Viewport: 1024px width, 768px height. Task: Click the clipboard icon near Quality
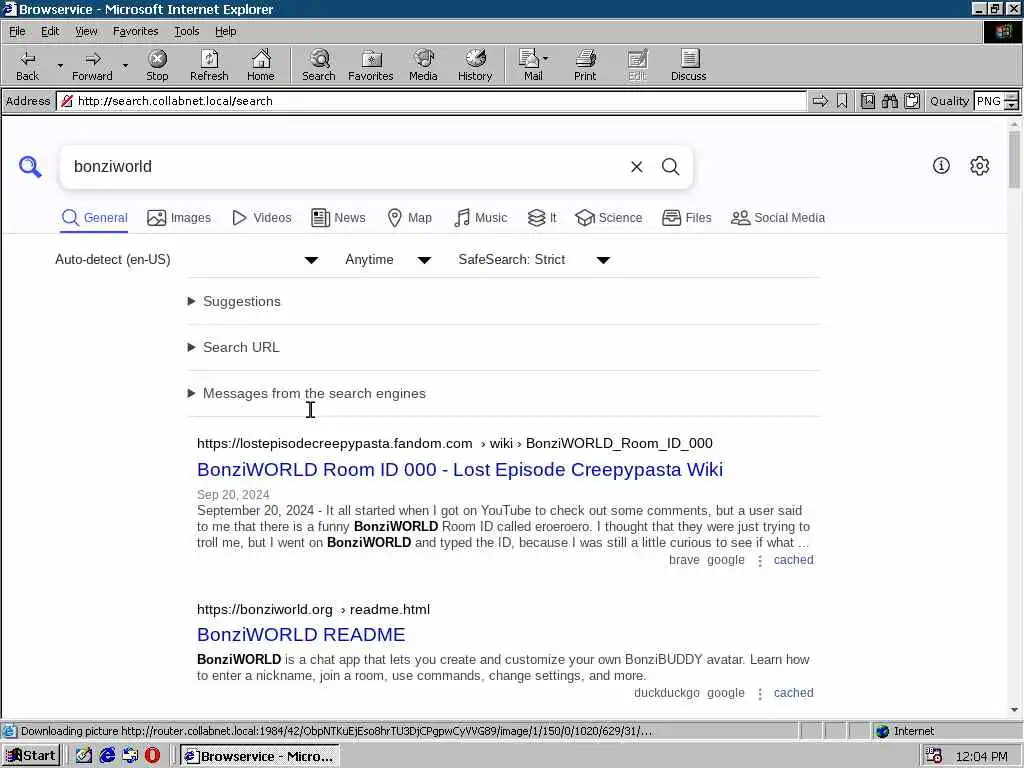pyautogui.click(x=912, y=101)
